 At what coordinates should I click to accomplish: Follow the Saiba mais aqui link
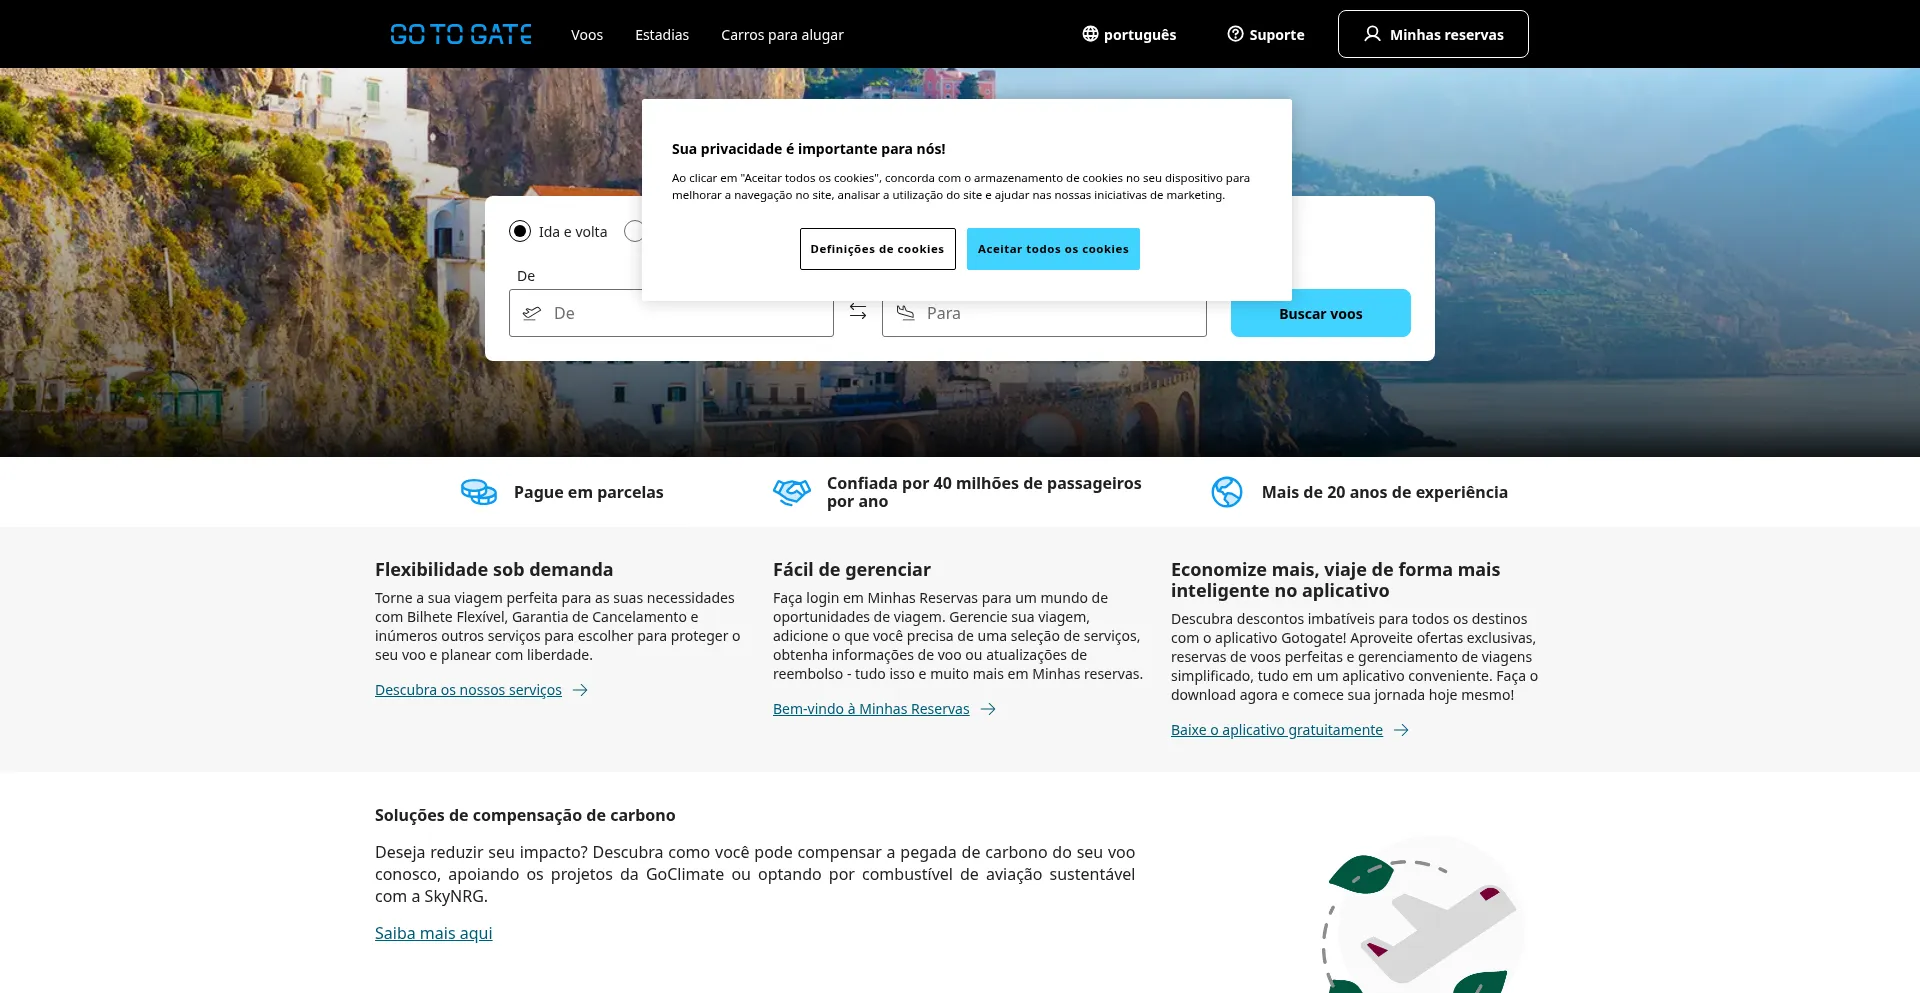click(x=433, y=933)
